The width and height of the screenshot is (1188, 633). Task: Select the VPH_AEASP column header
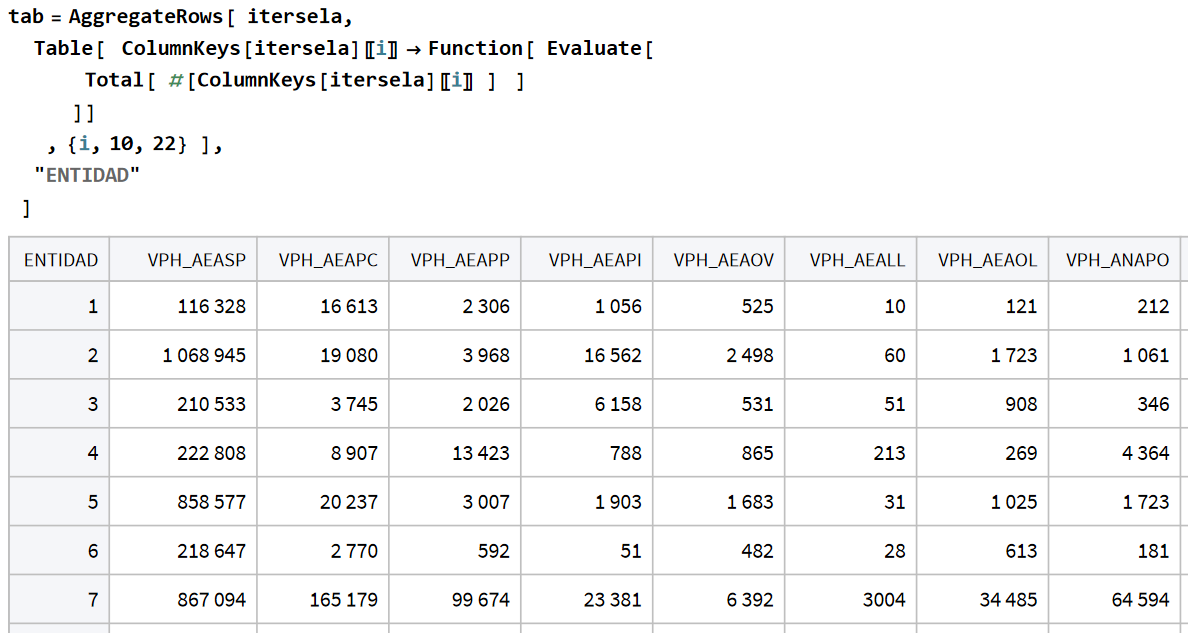click(x=196, y=260)
